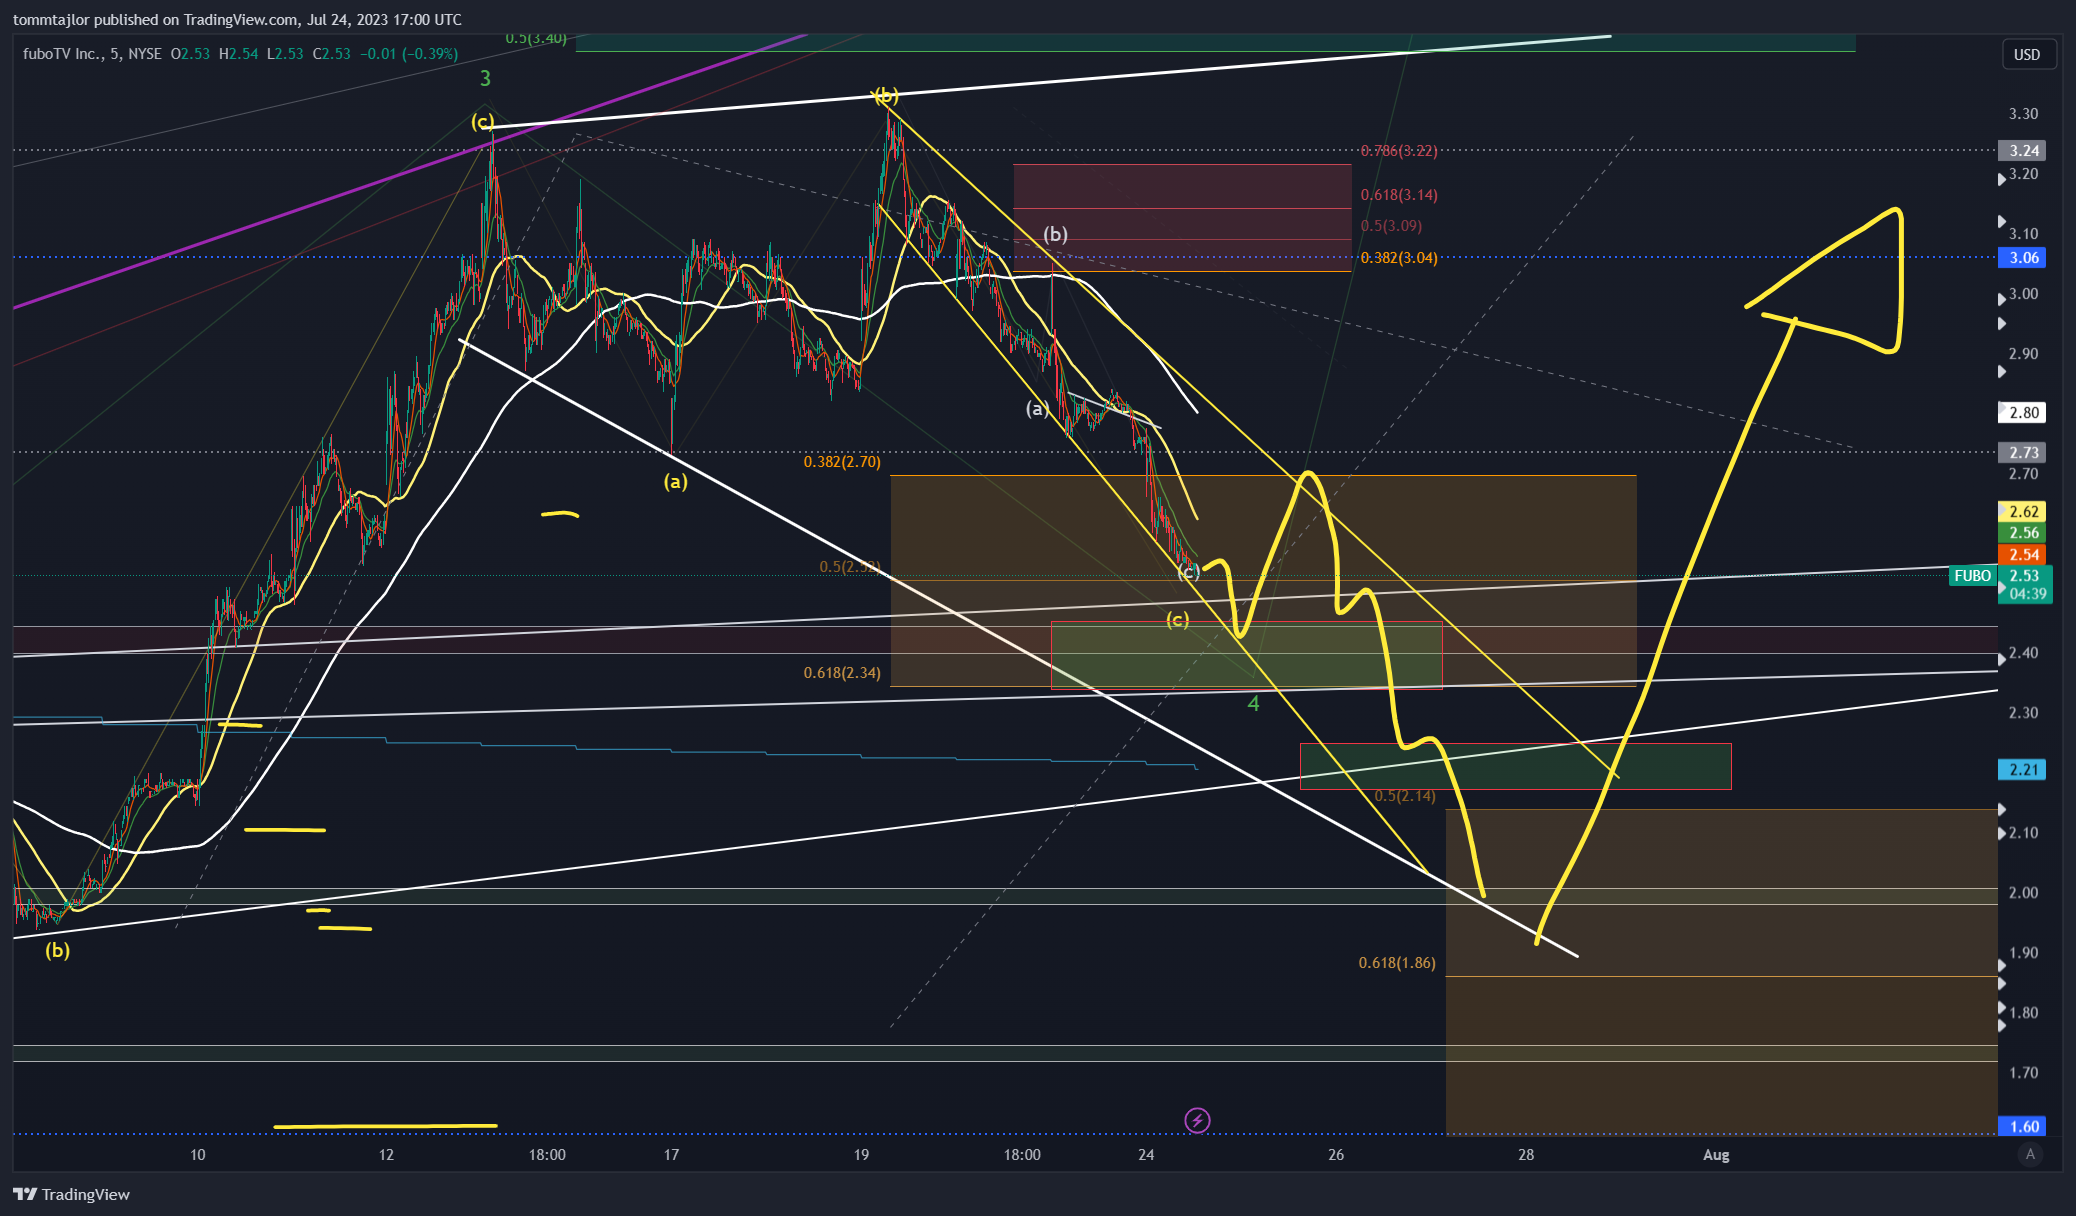2076x1216 pixels.
Task: Click the green wave 4 label
Action: [1253, 704]
